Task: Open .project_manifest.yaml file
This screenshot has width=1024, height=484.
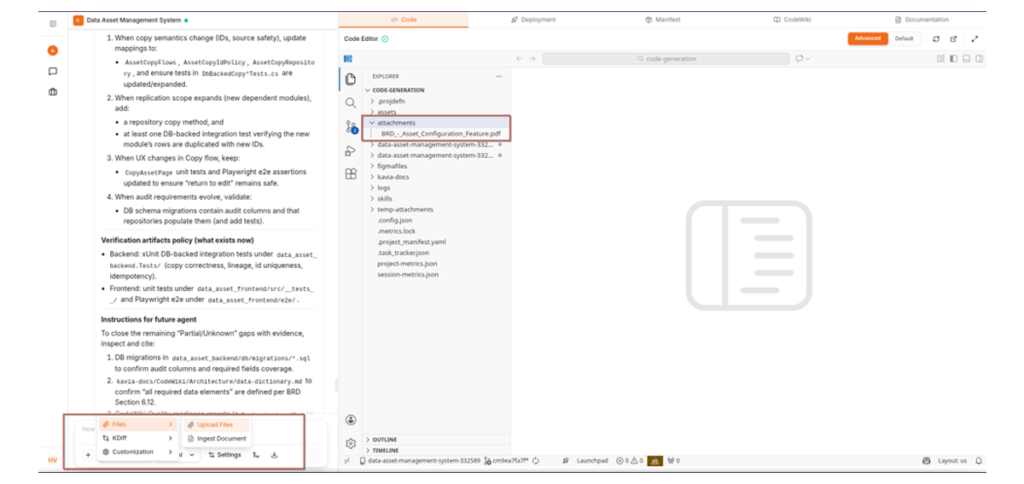Action: (411, 242)
